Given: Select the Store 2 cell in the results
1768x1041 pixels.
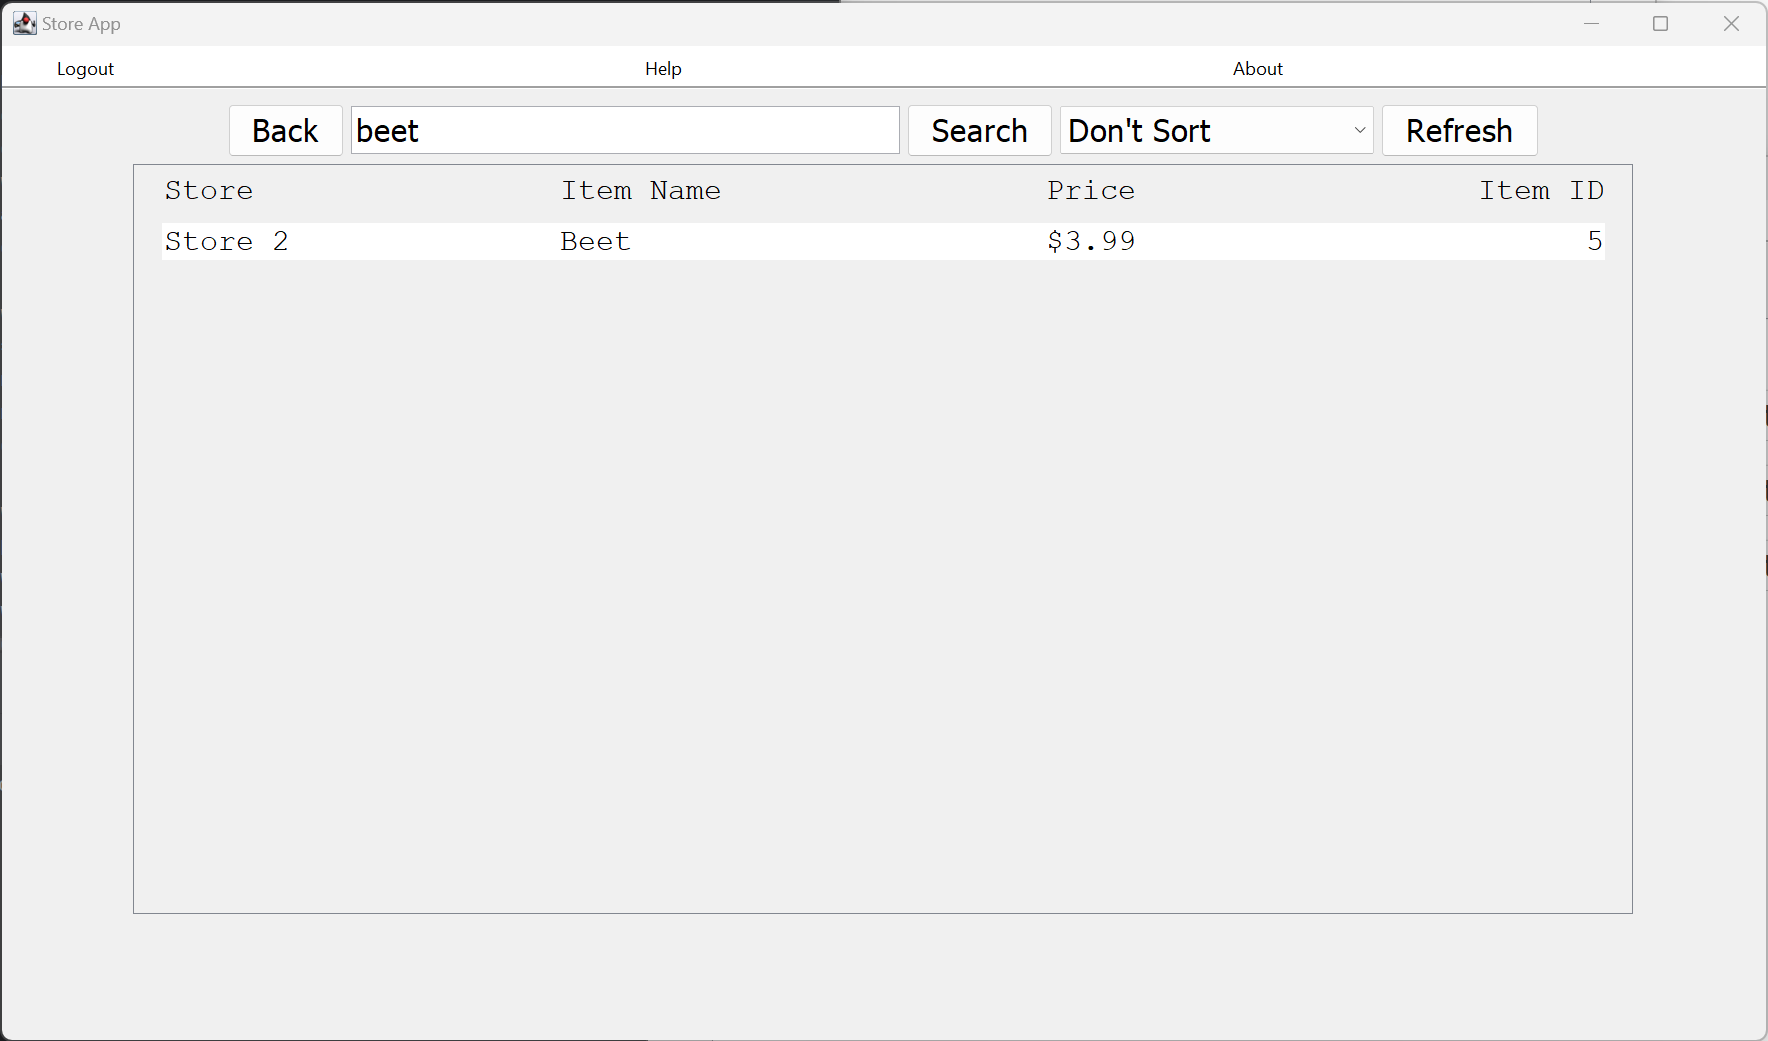Looking at the screenshot, I should pyautogui.click(x=227, y=241).
